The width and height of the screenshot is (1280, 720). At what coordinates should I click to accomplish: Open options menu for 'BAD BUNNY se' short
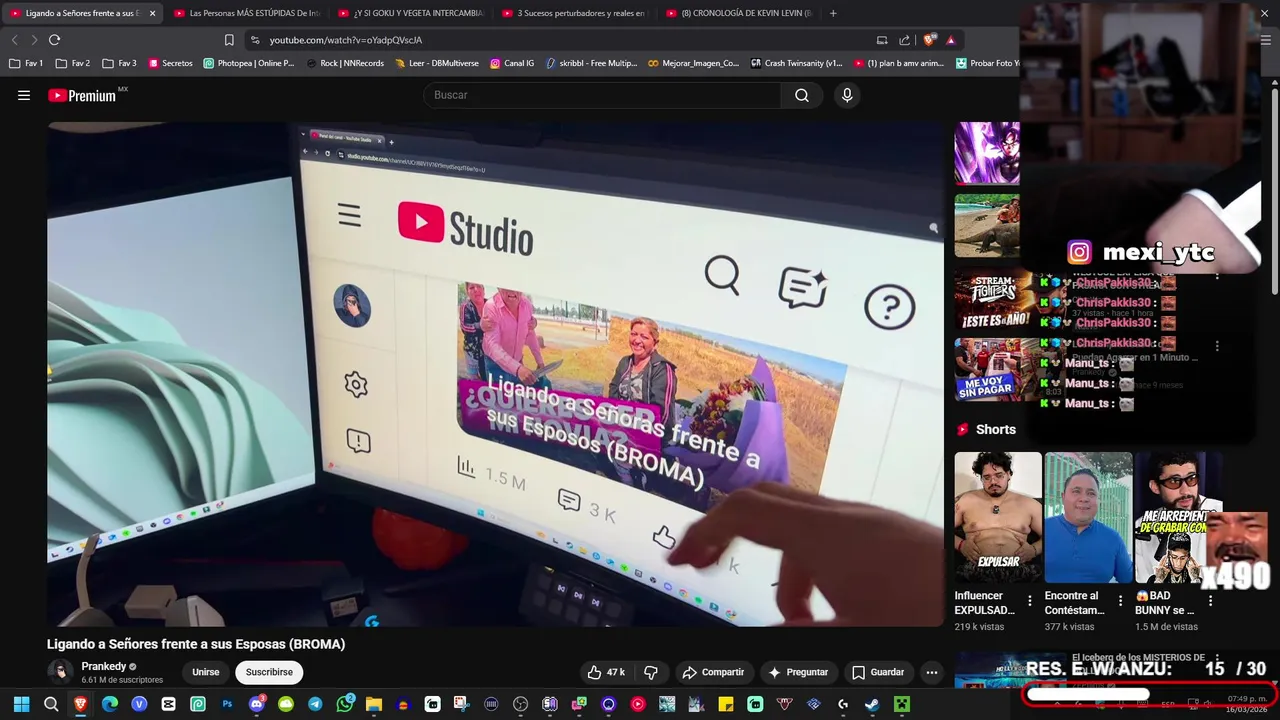[1210, 601]
